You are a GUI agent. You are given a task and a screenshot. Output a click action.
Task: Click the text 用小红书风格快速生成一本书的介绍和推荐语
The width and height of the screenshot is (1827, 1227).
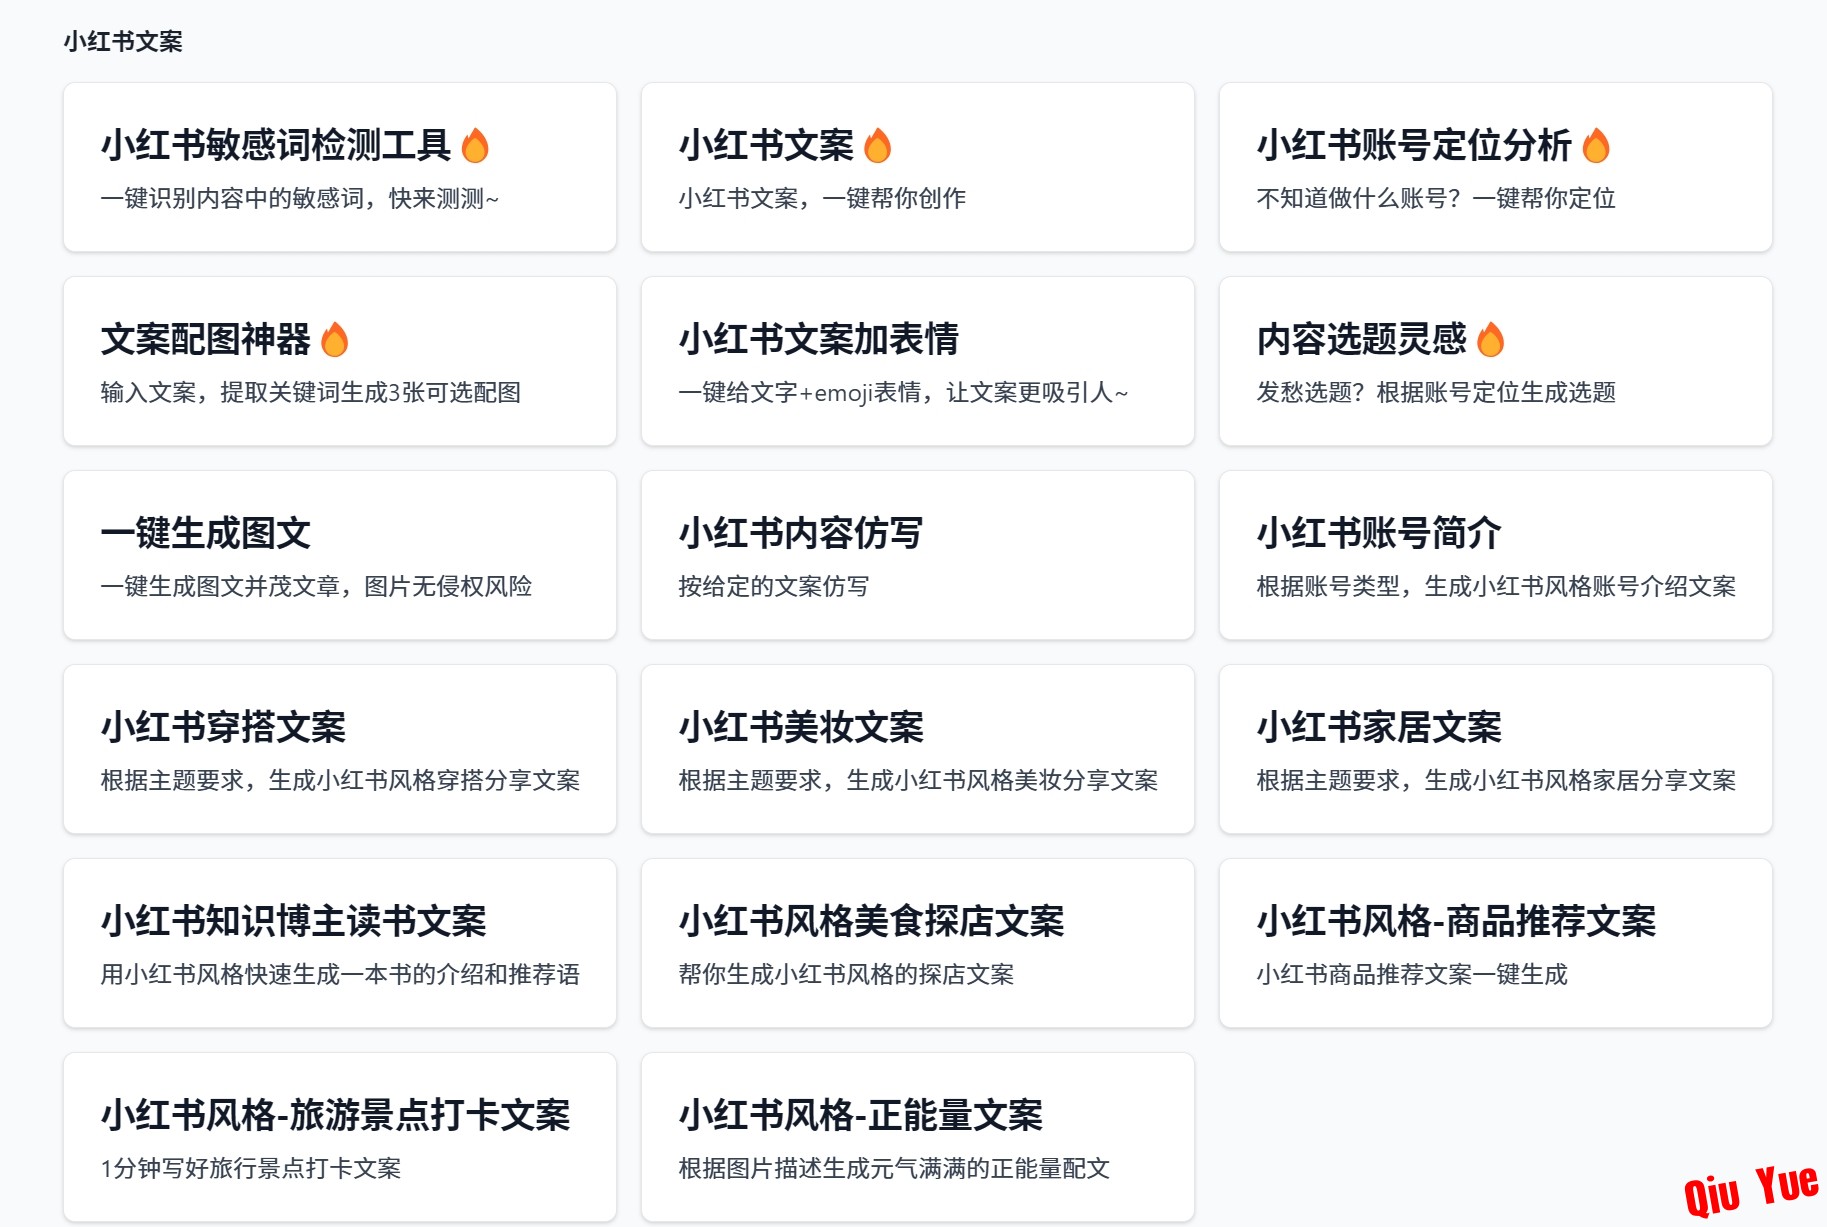tap(340, 974)
